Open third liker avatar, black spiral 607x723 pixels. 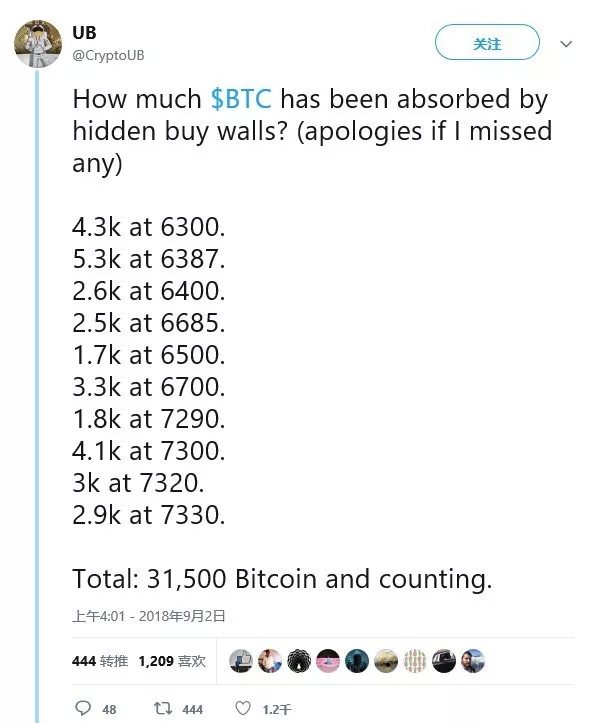[x=299, y=661]
